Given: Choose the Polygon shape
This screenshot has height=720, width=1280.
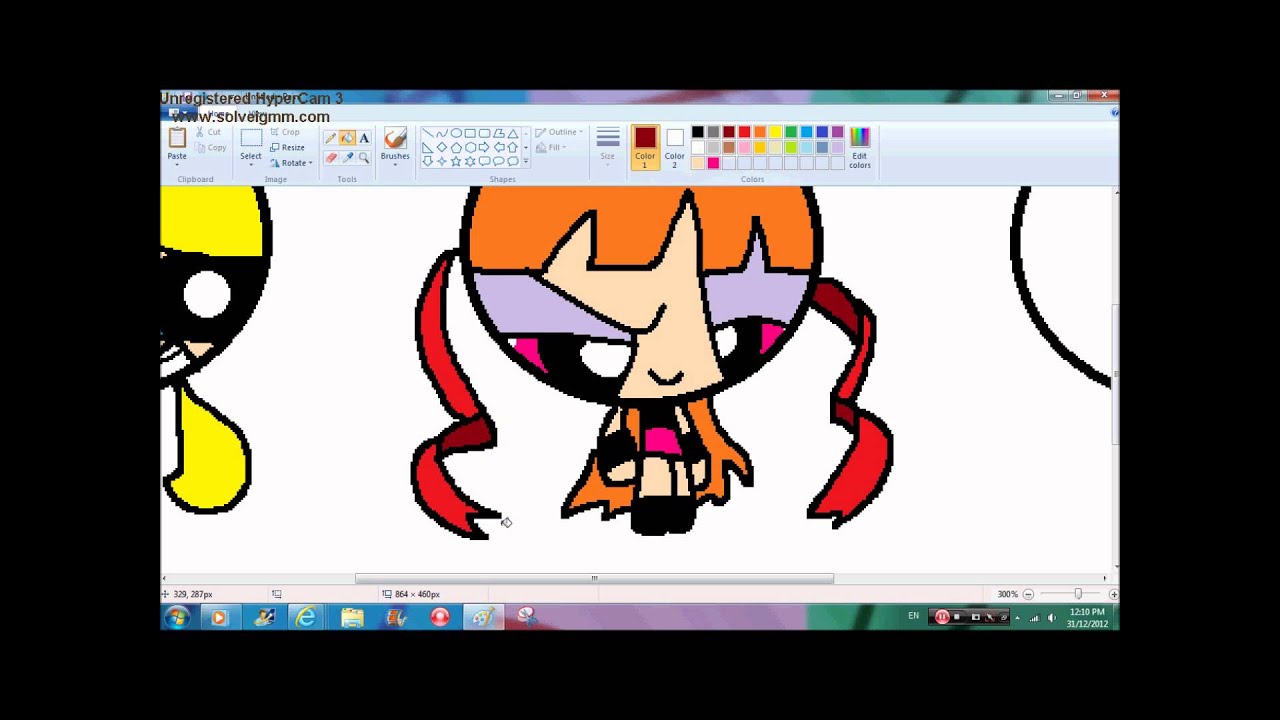Looking at the screenshot, I should [498, 133].
